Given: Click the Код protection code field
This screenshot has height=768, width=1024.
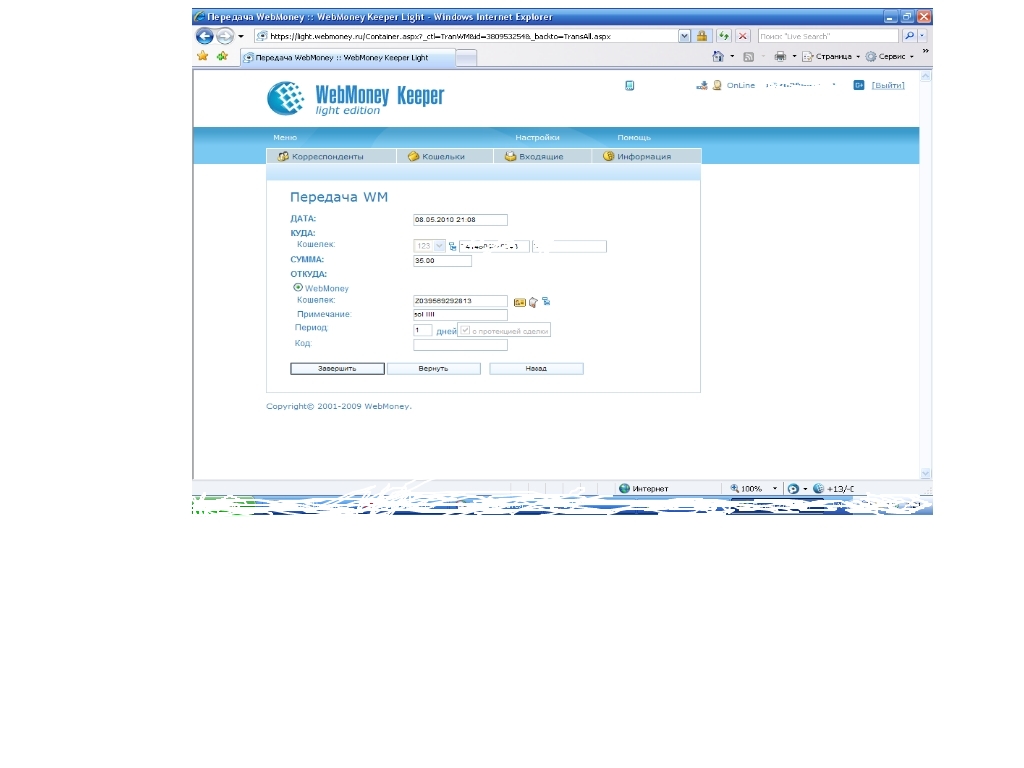Looking at the screenshot, I should 460,345.
